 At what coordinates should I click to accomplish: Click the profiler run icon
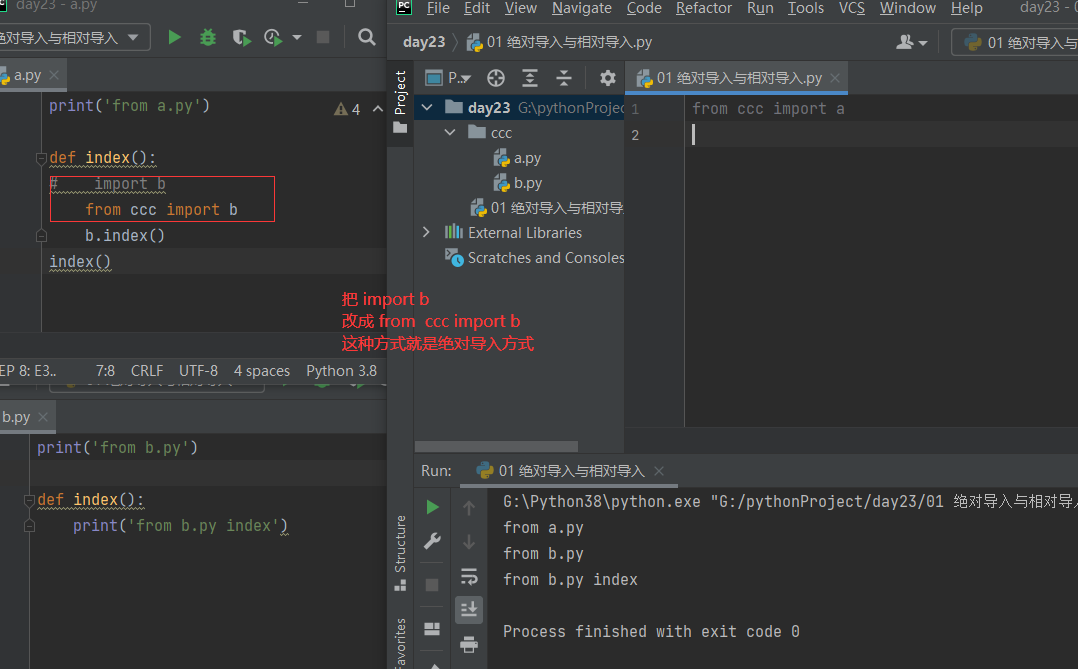(273, 37)
